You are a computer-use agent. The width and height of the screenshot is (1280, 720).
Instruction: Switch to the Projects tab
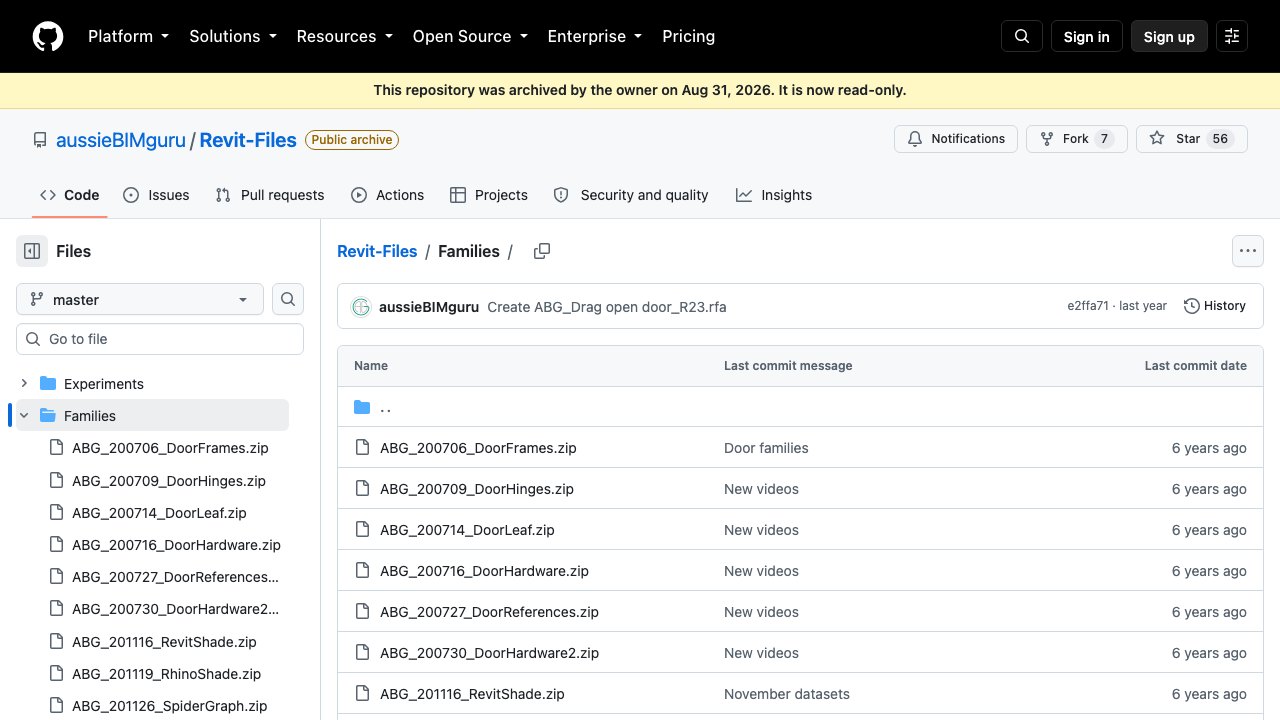[489, 195]
